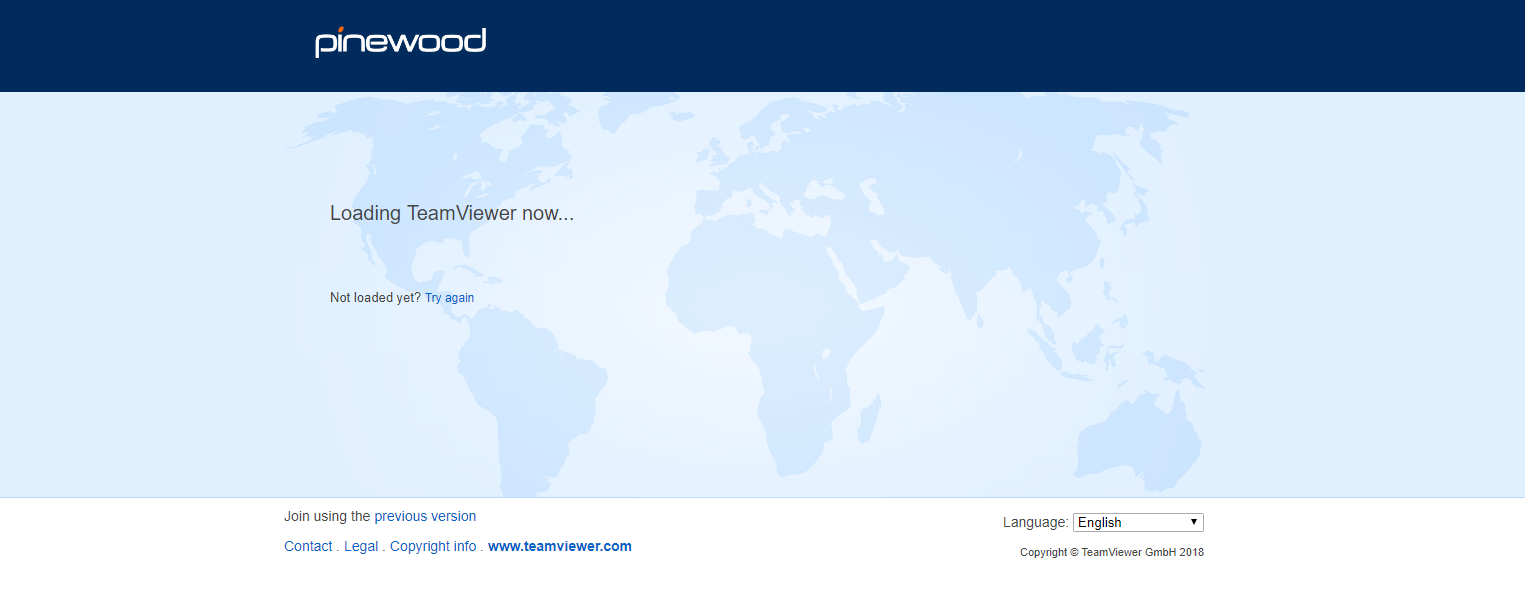Open the Copyright info link
Viewport: 1525px width, 614px height.
pos(433,546)
